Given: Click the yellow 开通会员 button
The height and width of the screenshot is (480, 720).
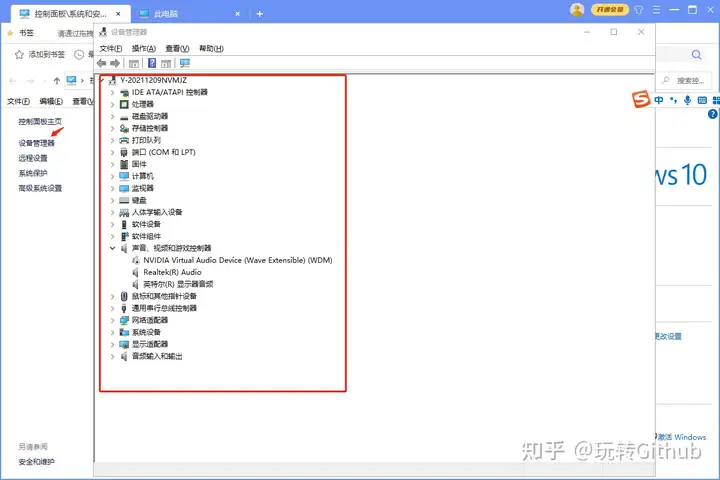Looking at the screenshot, I should [609, 9].
